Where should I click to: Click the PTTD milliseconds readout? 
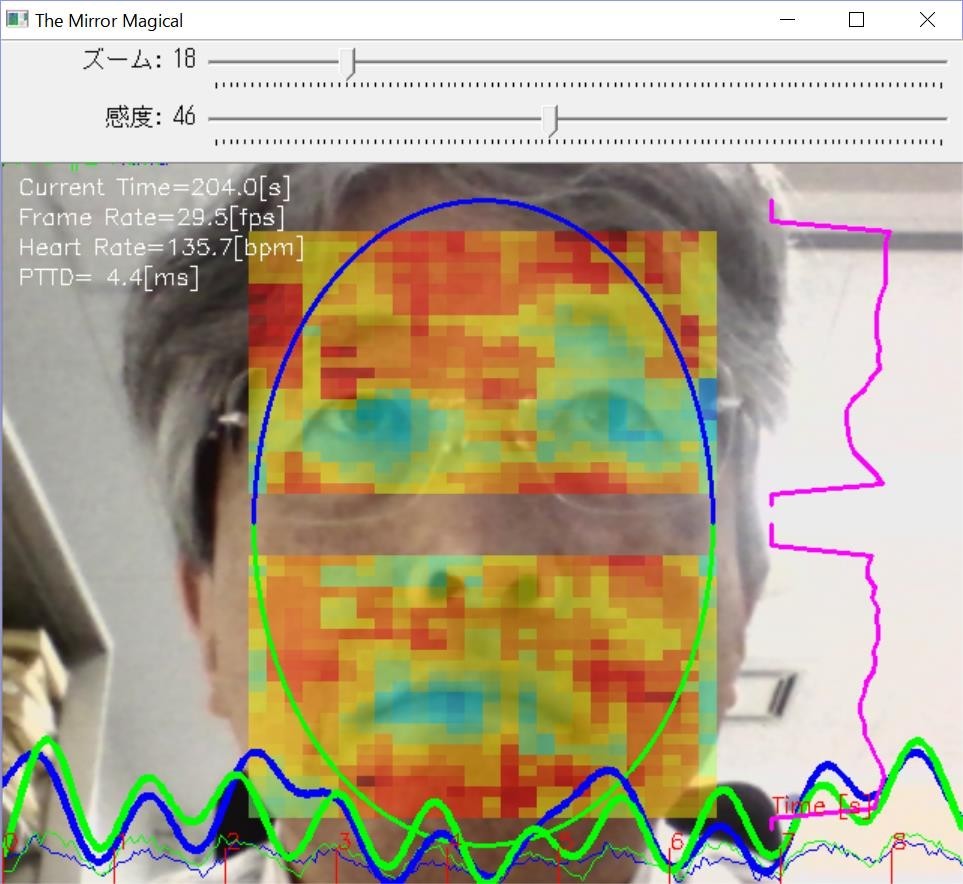[x=109, y=277]
